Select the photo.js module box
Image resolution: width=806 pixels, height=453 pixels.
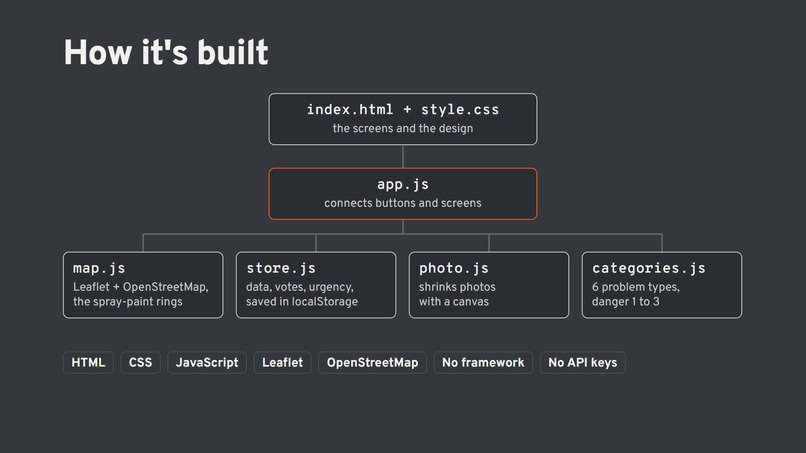point(489,285)
